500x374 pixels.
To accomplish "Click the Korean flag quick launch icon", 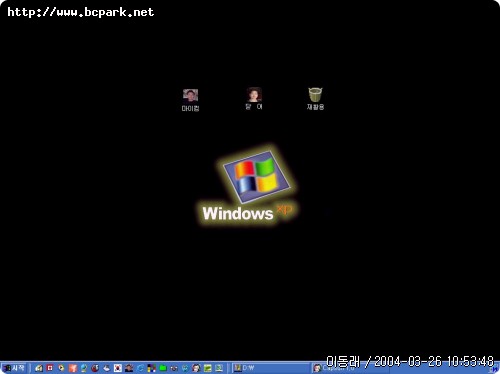I will 118,368.
